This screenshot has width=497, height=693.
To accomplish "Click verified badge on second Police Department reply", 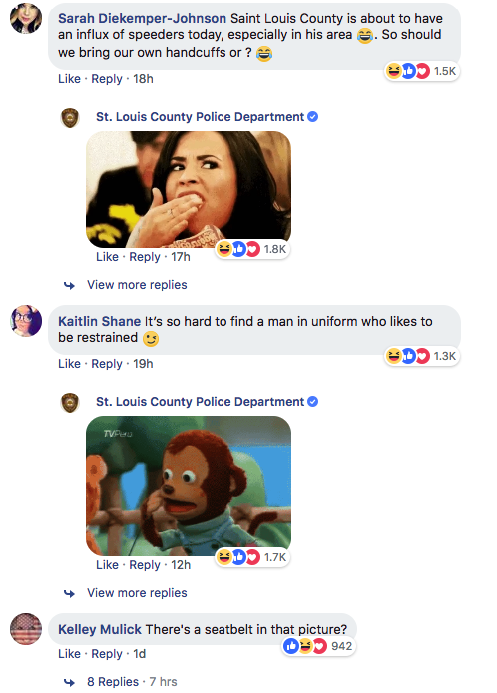I will coord(312,401).
